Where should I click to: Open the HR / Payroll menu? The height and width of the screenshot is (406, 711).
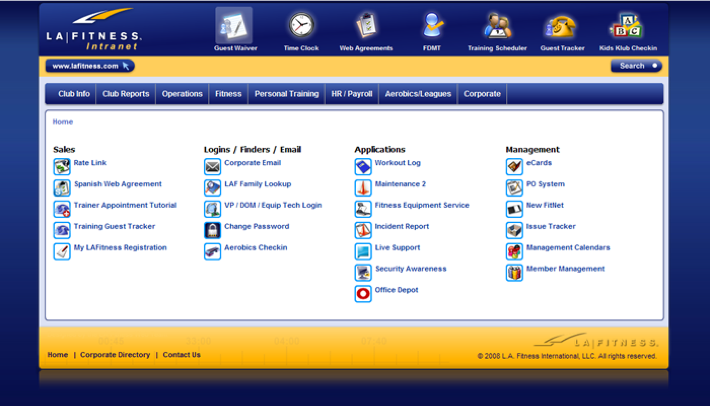[x=351, y=94]
